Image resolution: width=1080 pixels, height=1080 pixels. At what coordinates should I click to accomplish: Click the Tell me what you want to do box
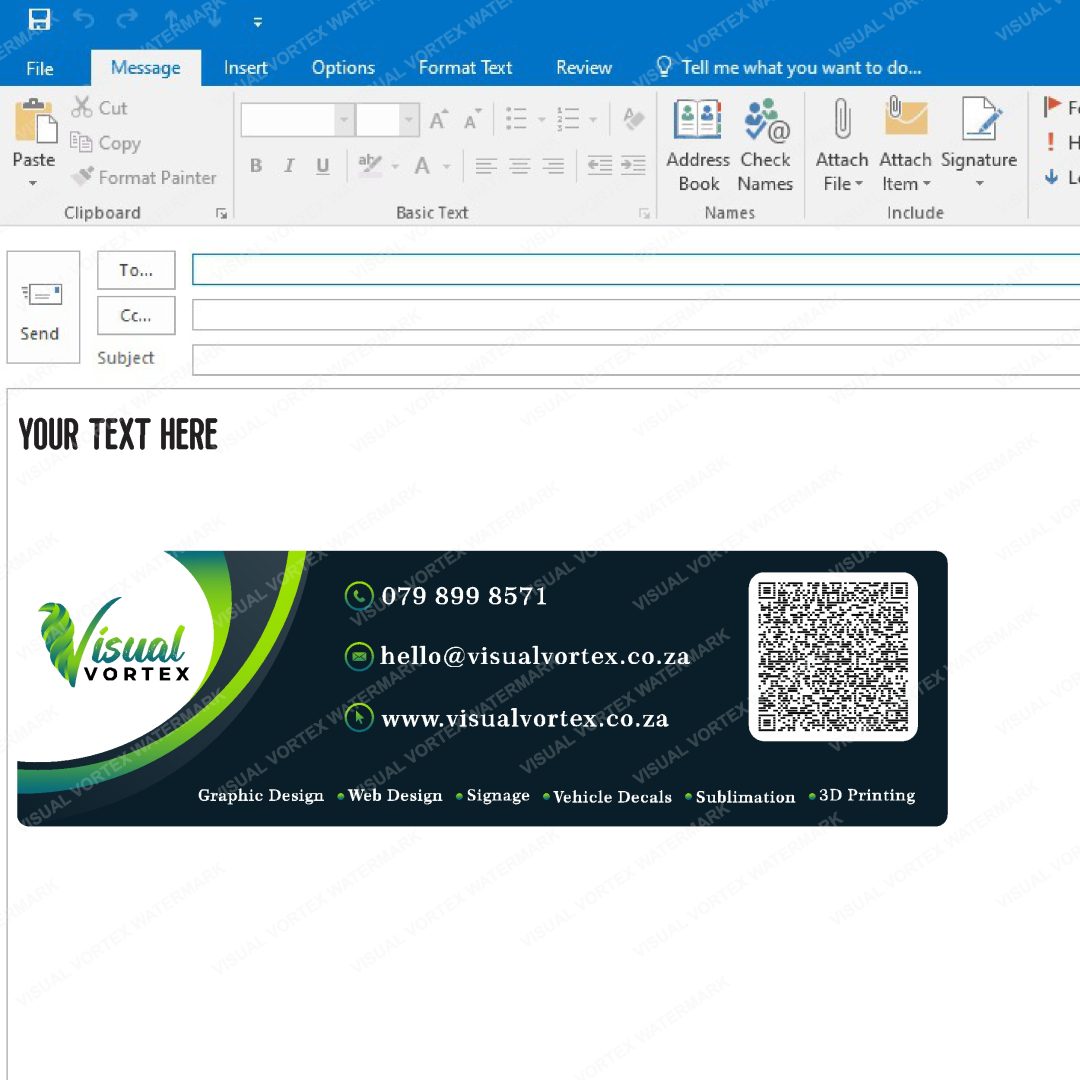coord(789,68)
